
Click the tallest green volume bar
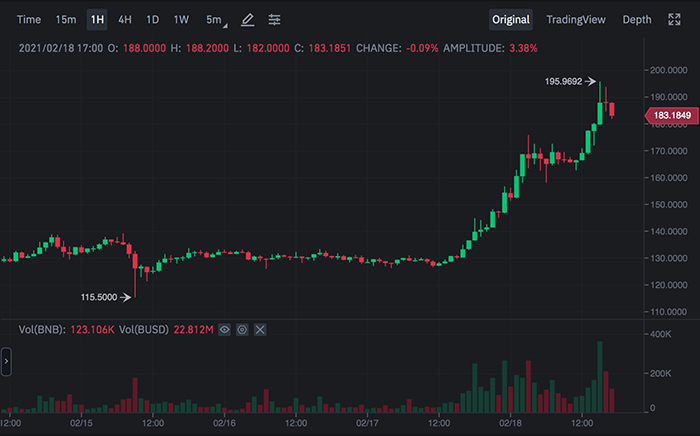tap(600, 377)
